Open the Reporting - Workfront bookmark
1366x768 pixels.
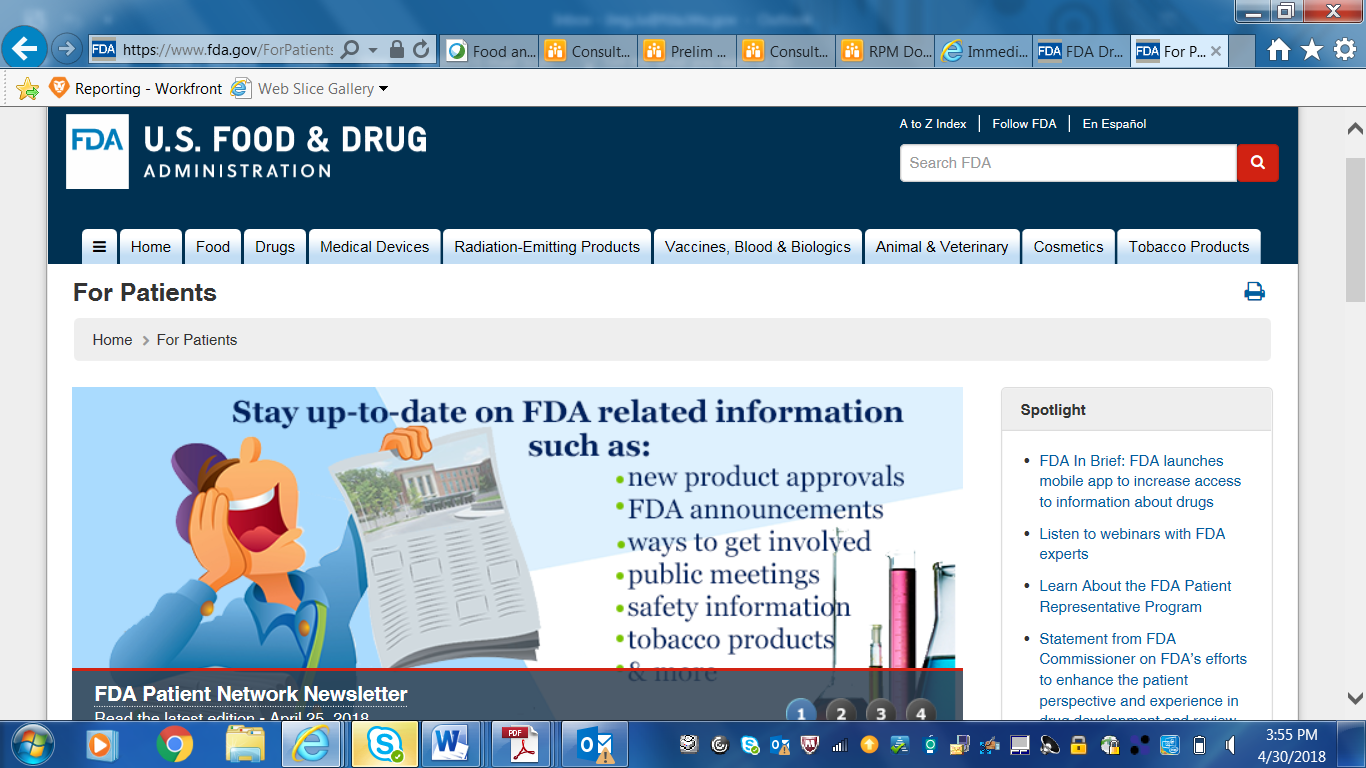[136, 88]
